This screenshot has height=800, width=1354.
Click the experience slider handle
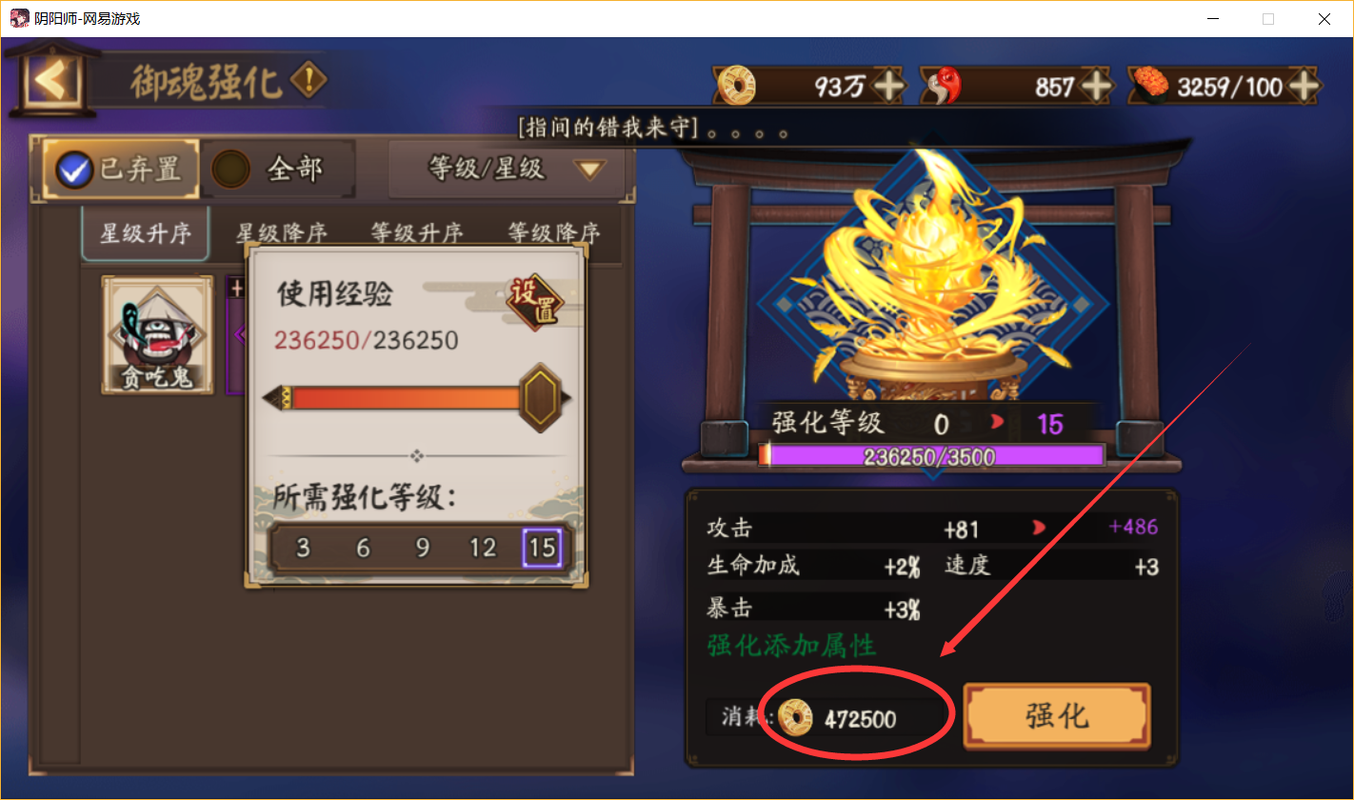(x=541, y=398)
